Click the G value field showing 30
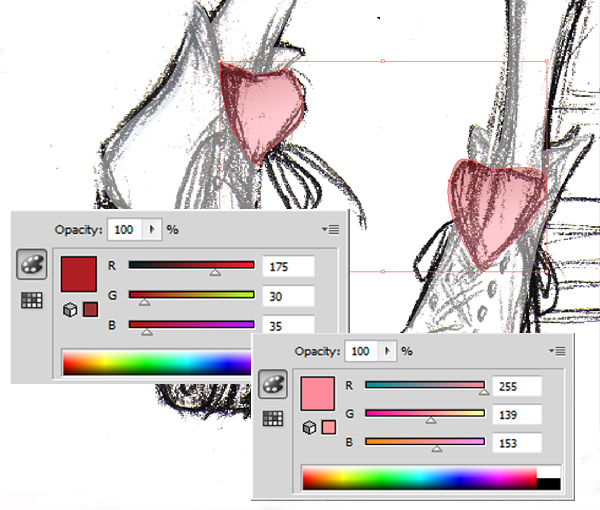 289,296
